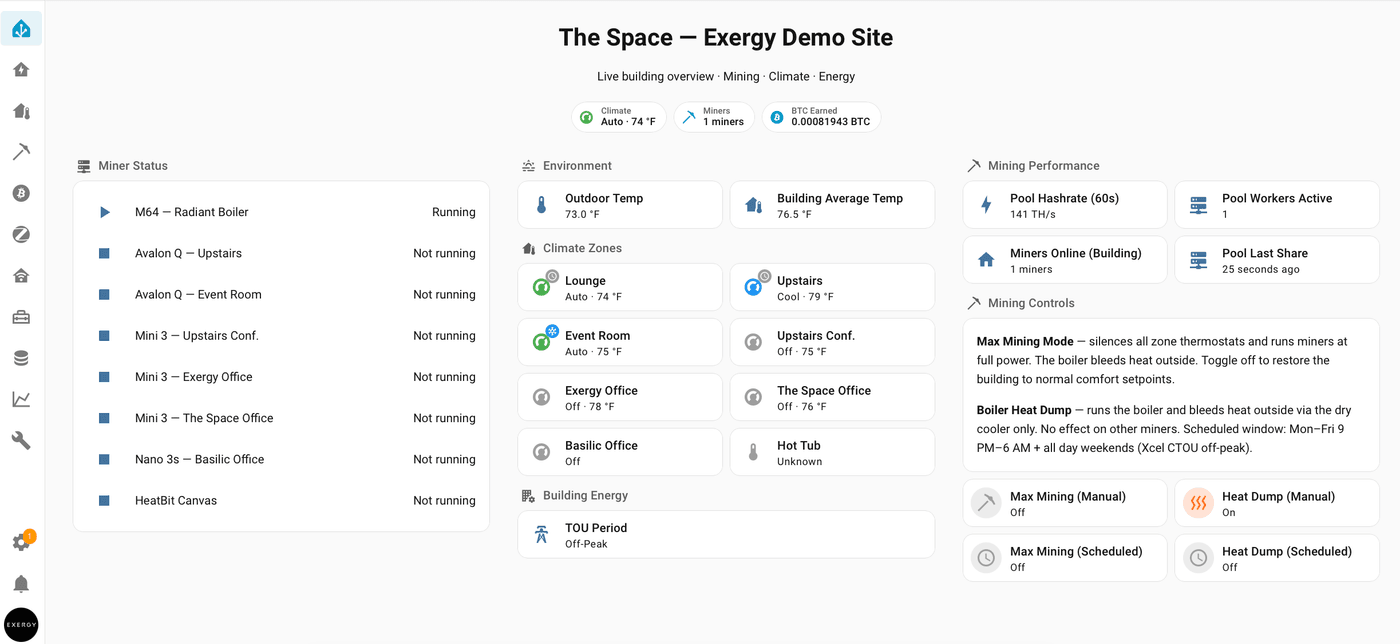Open the toolbox icon in sidebar
This screenshot has height=644, width=1400.
21,317
